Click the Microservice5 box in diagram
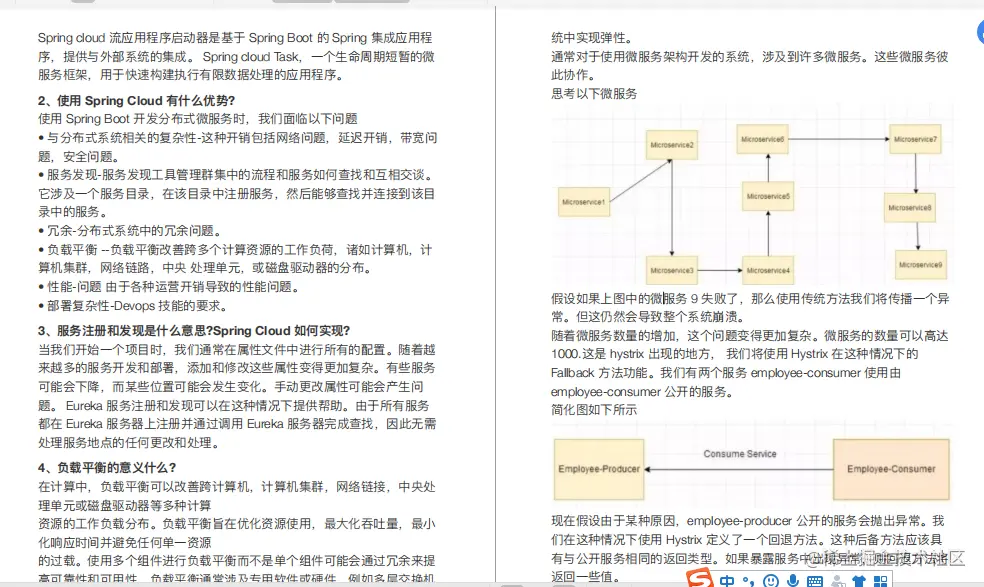The height and width of the screenshot is (587, 984). point(767,197)
